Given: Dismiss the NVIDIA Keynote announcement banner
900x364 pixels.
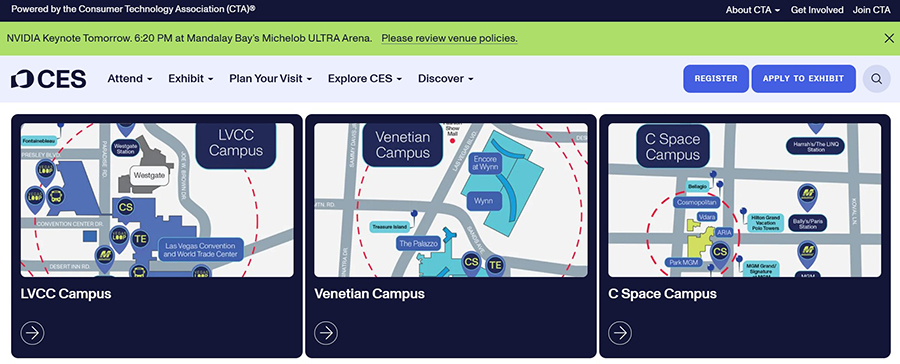Looking at the screenshot, I should (888, 38).
